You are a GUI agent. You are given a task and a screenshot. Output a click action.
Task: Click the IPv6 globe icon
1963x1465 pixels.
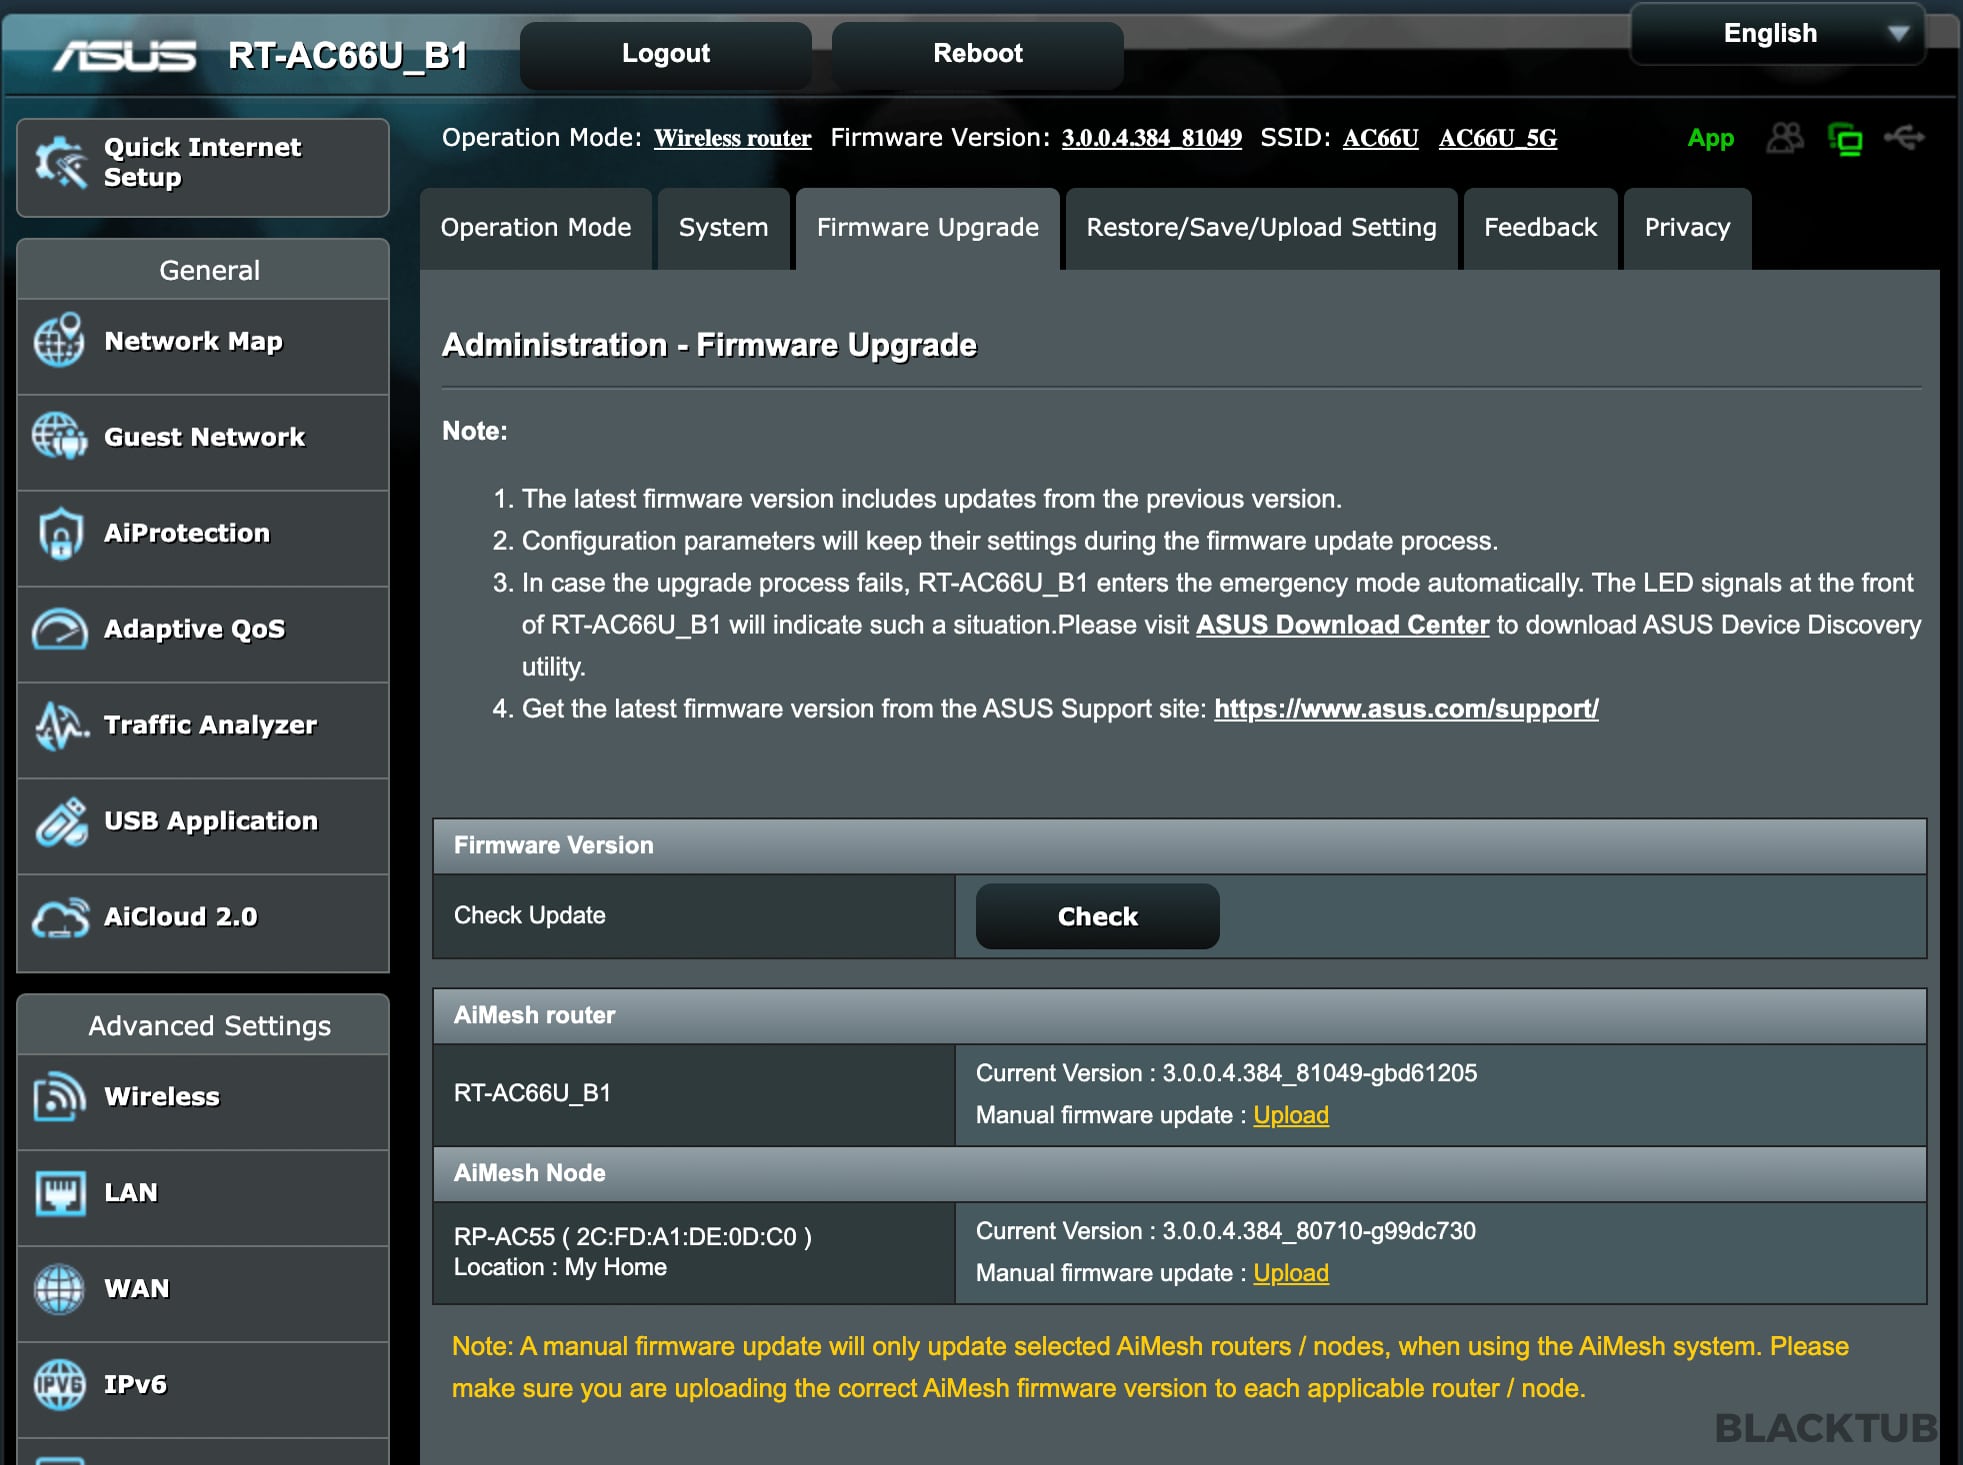tap(59, 1385)
